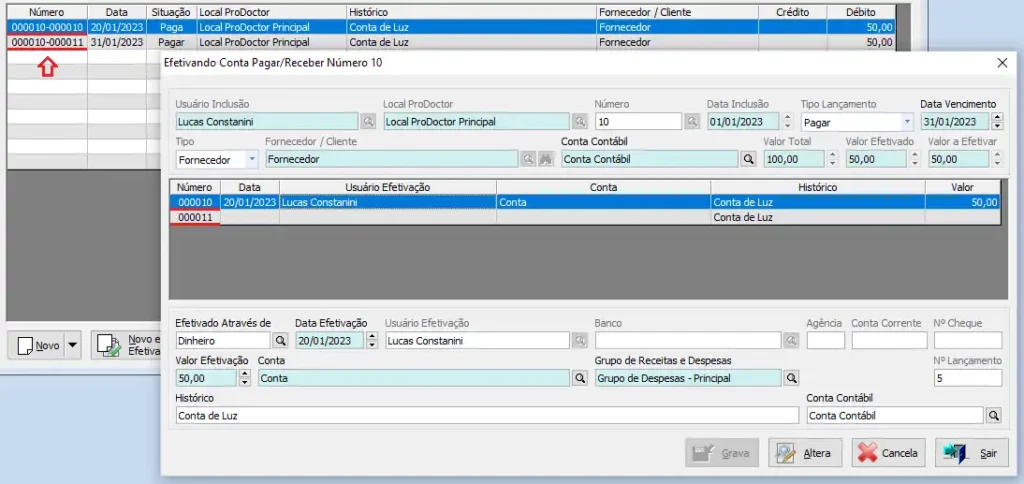This screenshot has width=1024, height=484.
Task: Click Usuário Efetivação column header
Action: (x=387, y=187)
